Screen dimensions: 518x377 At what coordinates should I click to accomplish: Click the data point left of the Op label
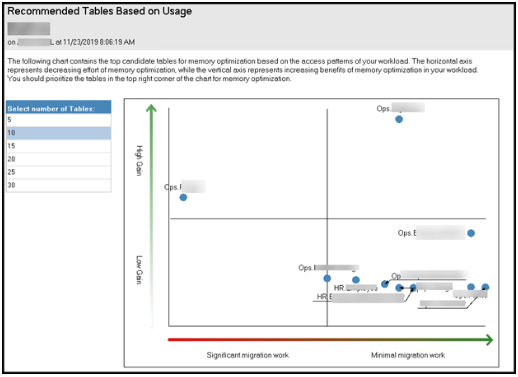point(384,284)
